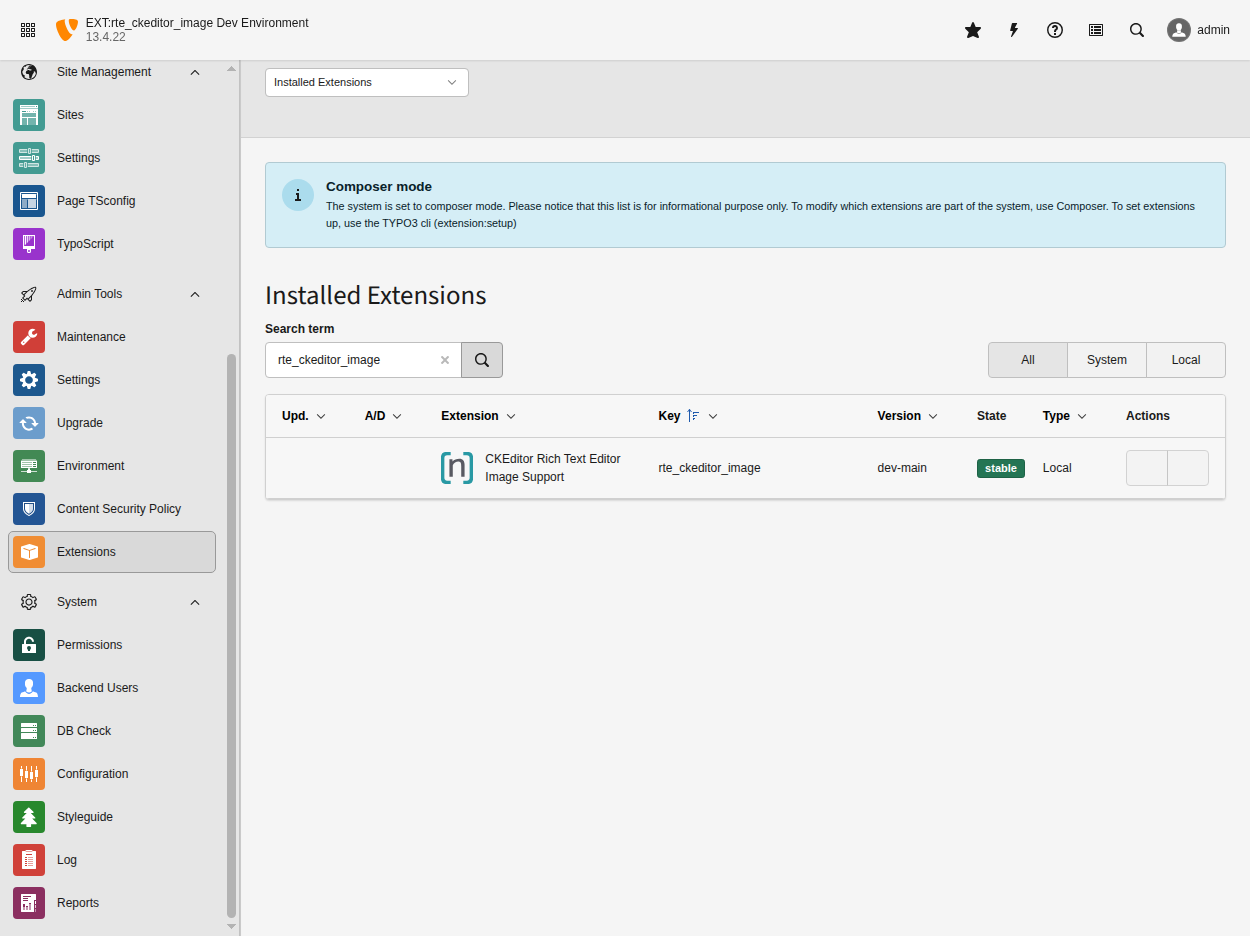Open the Styleguide module
This screenshot has height=936, width=1250.
tap(84, 816)
